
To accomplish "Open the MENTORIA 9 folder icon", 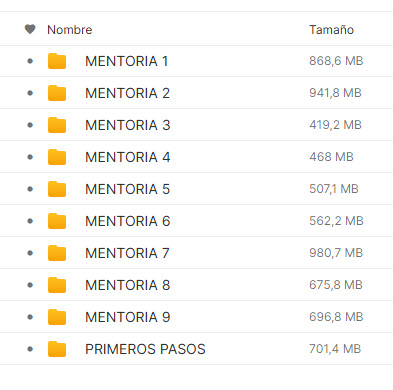I will [x=57, y=317].
